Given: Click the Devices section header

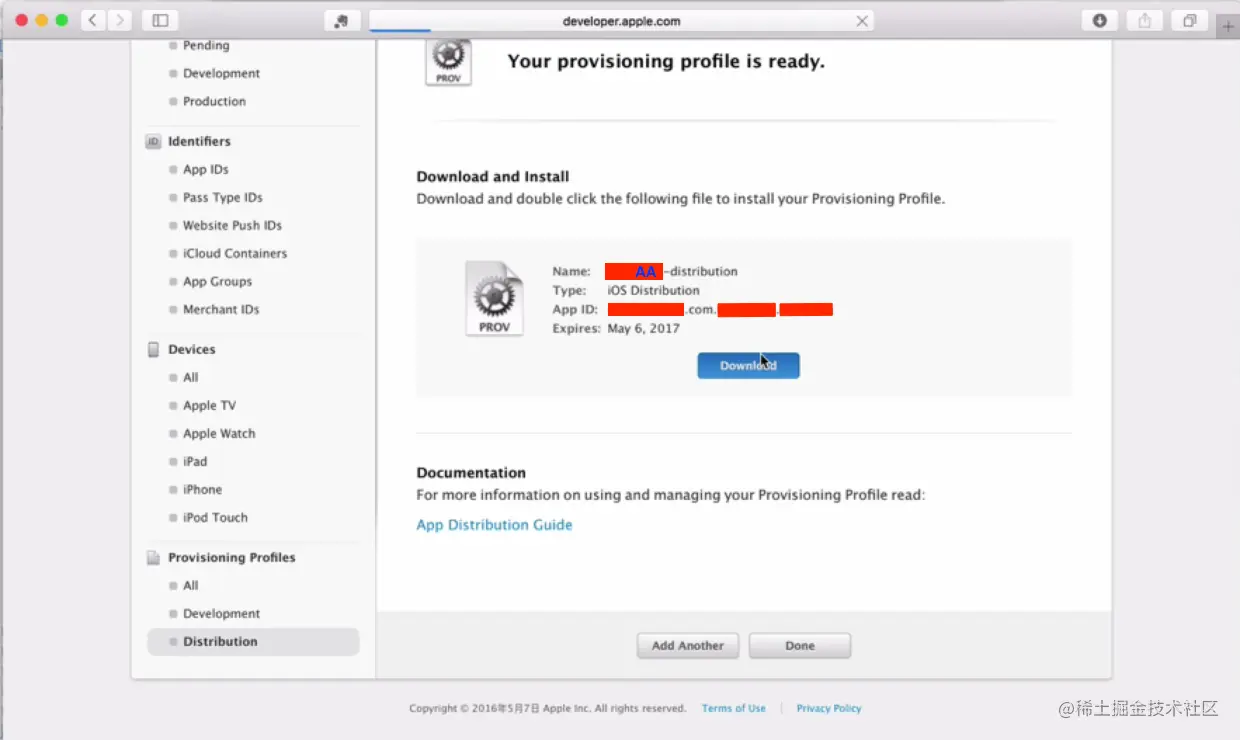Looking at the screenshot, I should (x=192, y=350).
